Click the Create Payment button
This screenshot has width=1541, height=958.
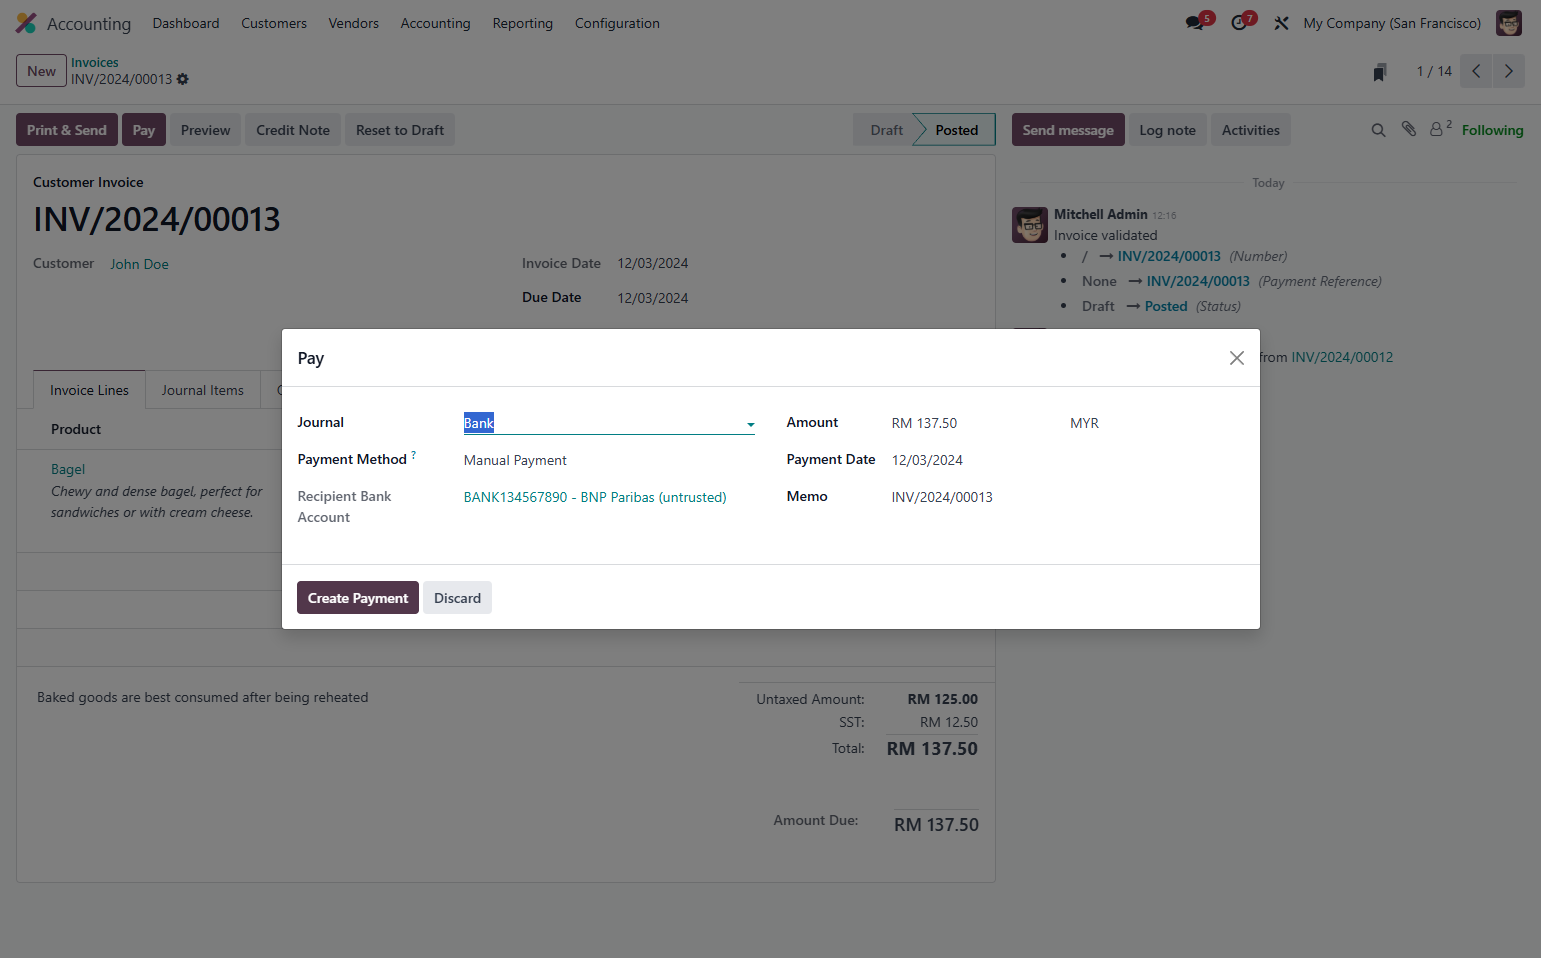[358, 598]
